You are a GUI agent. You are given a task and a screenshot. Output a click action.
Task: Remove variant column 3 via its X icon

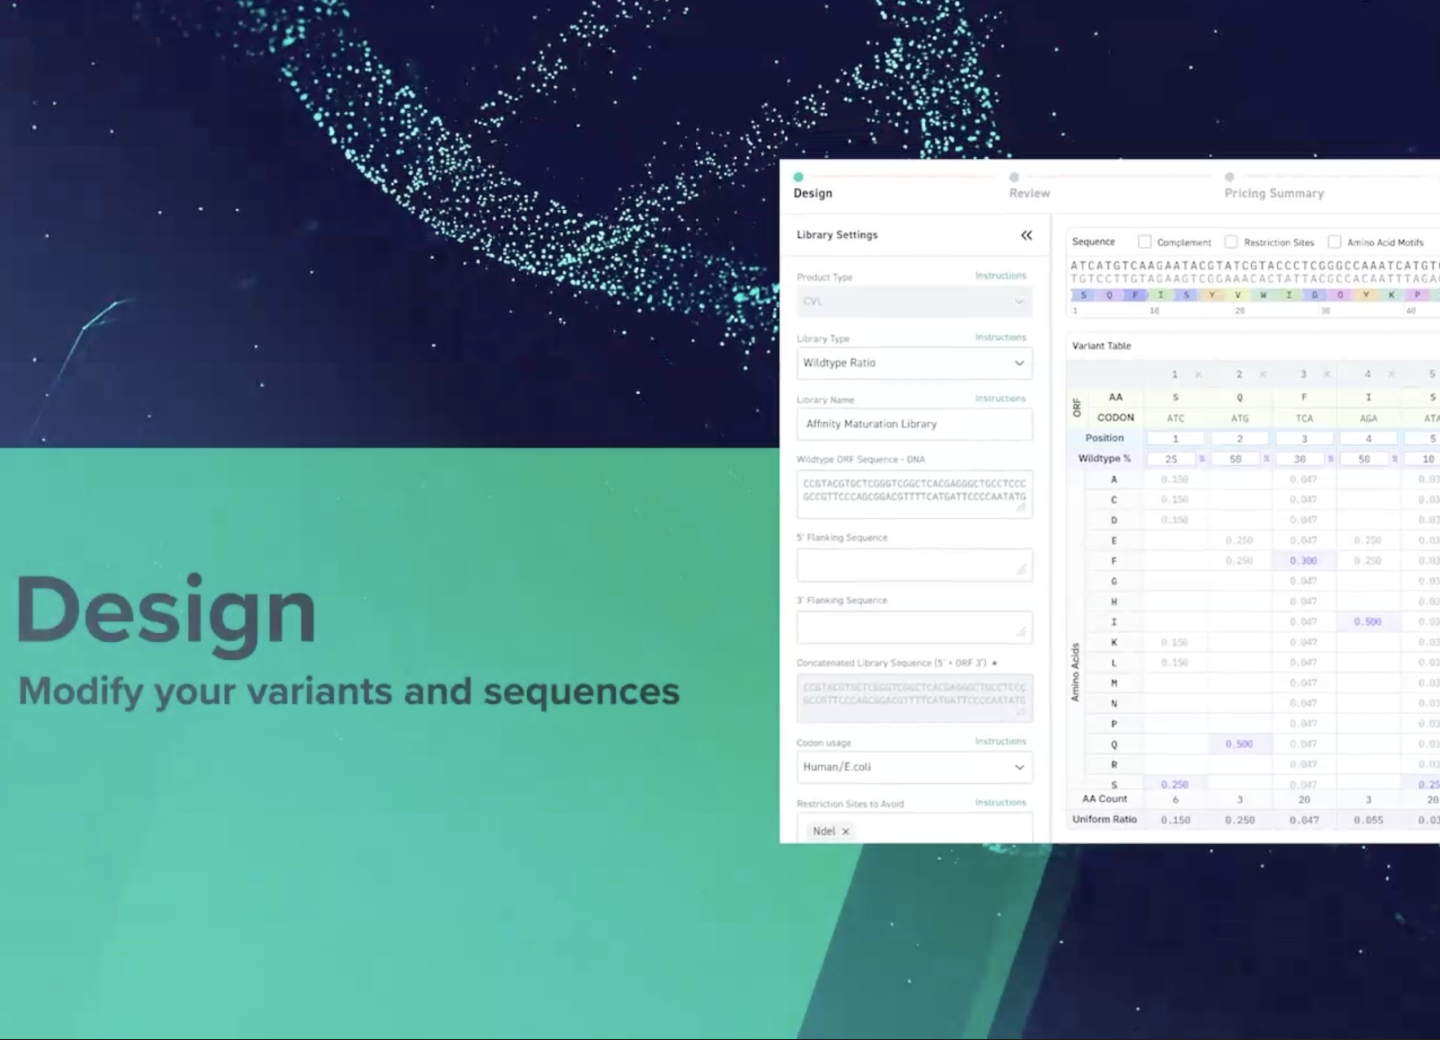coord(1327,373)
